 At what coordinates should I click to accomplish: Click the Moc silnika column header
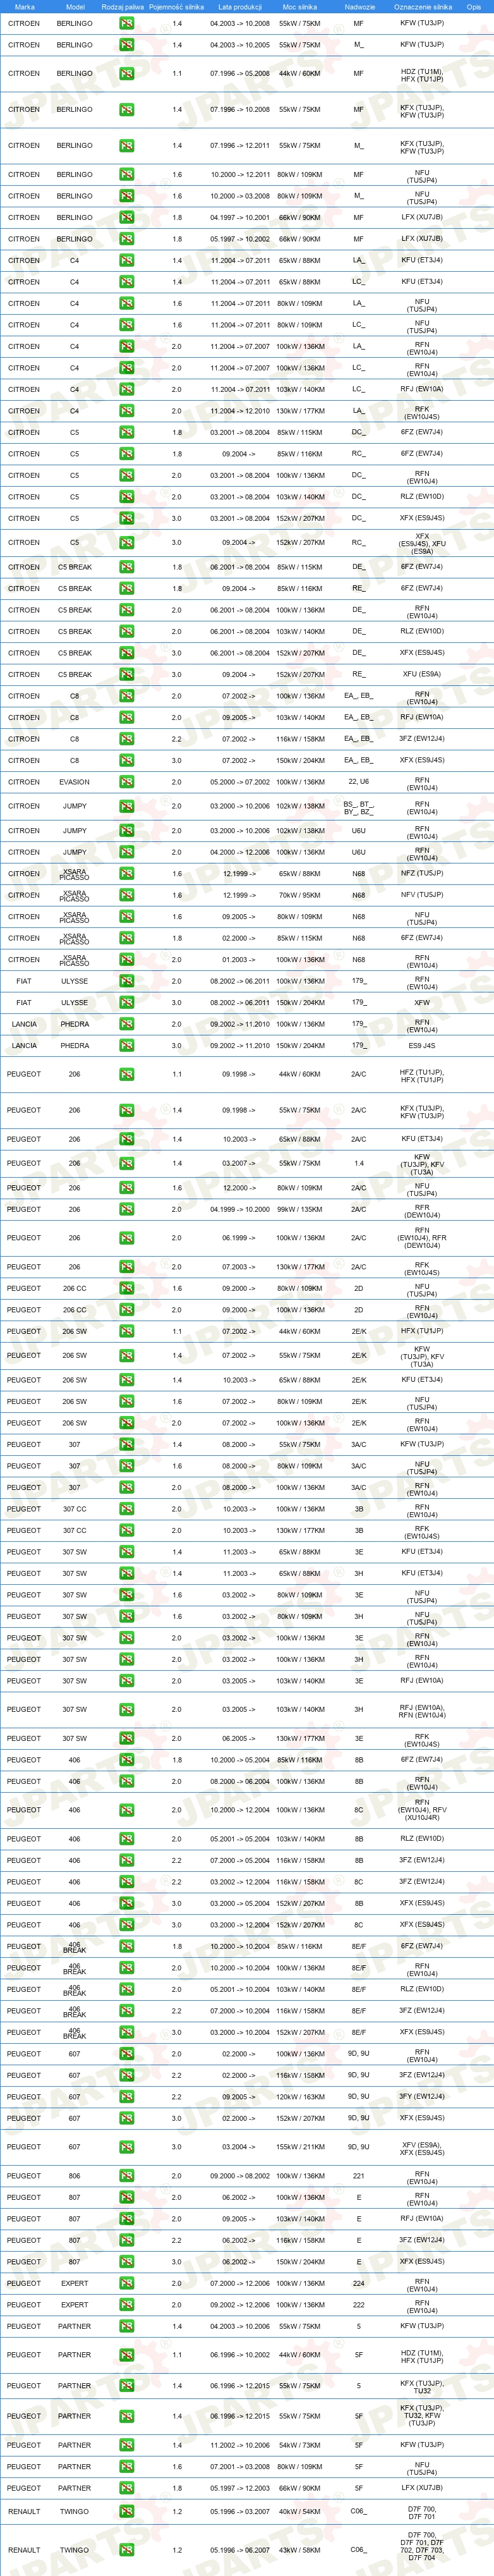click(x=300, y=7)
